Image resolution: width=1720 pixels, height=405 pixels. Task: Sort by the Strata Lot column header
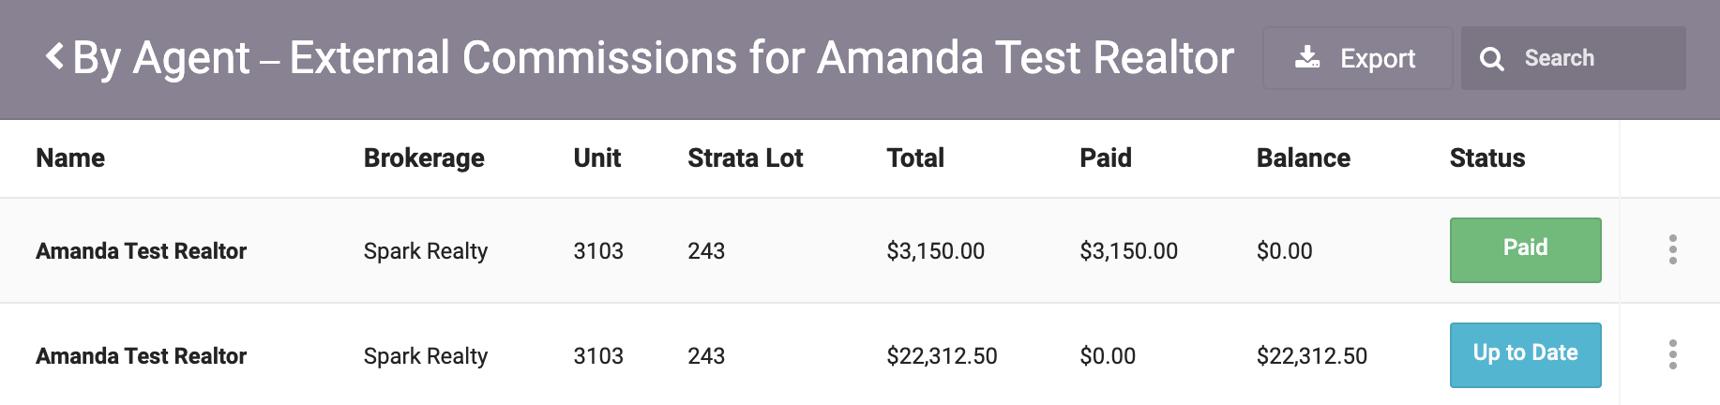745,158
